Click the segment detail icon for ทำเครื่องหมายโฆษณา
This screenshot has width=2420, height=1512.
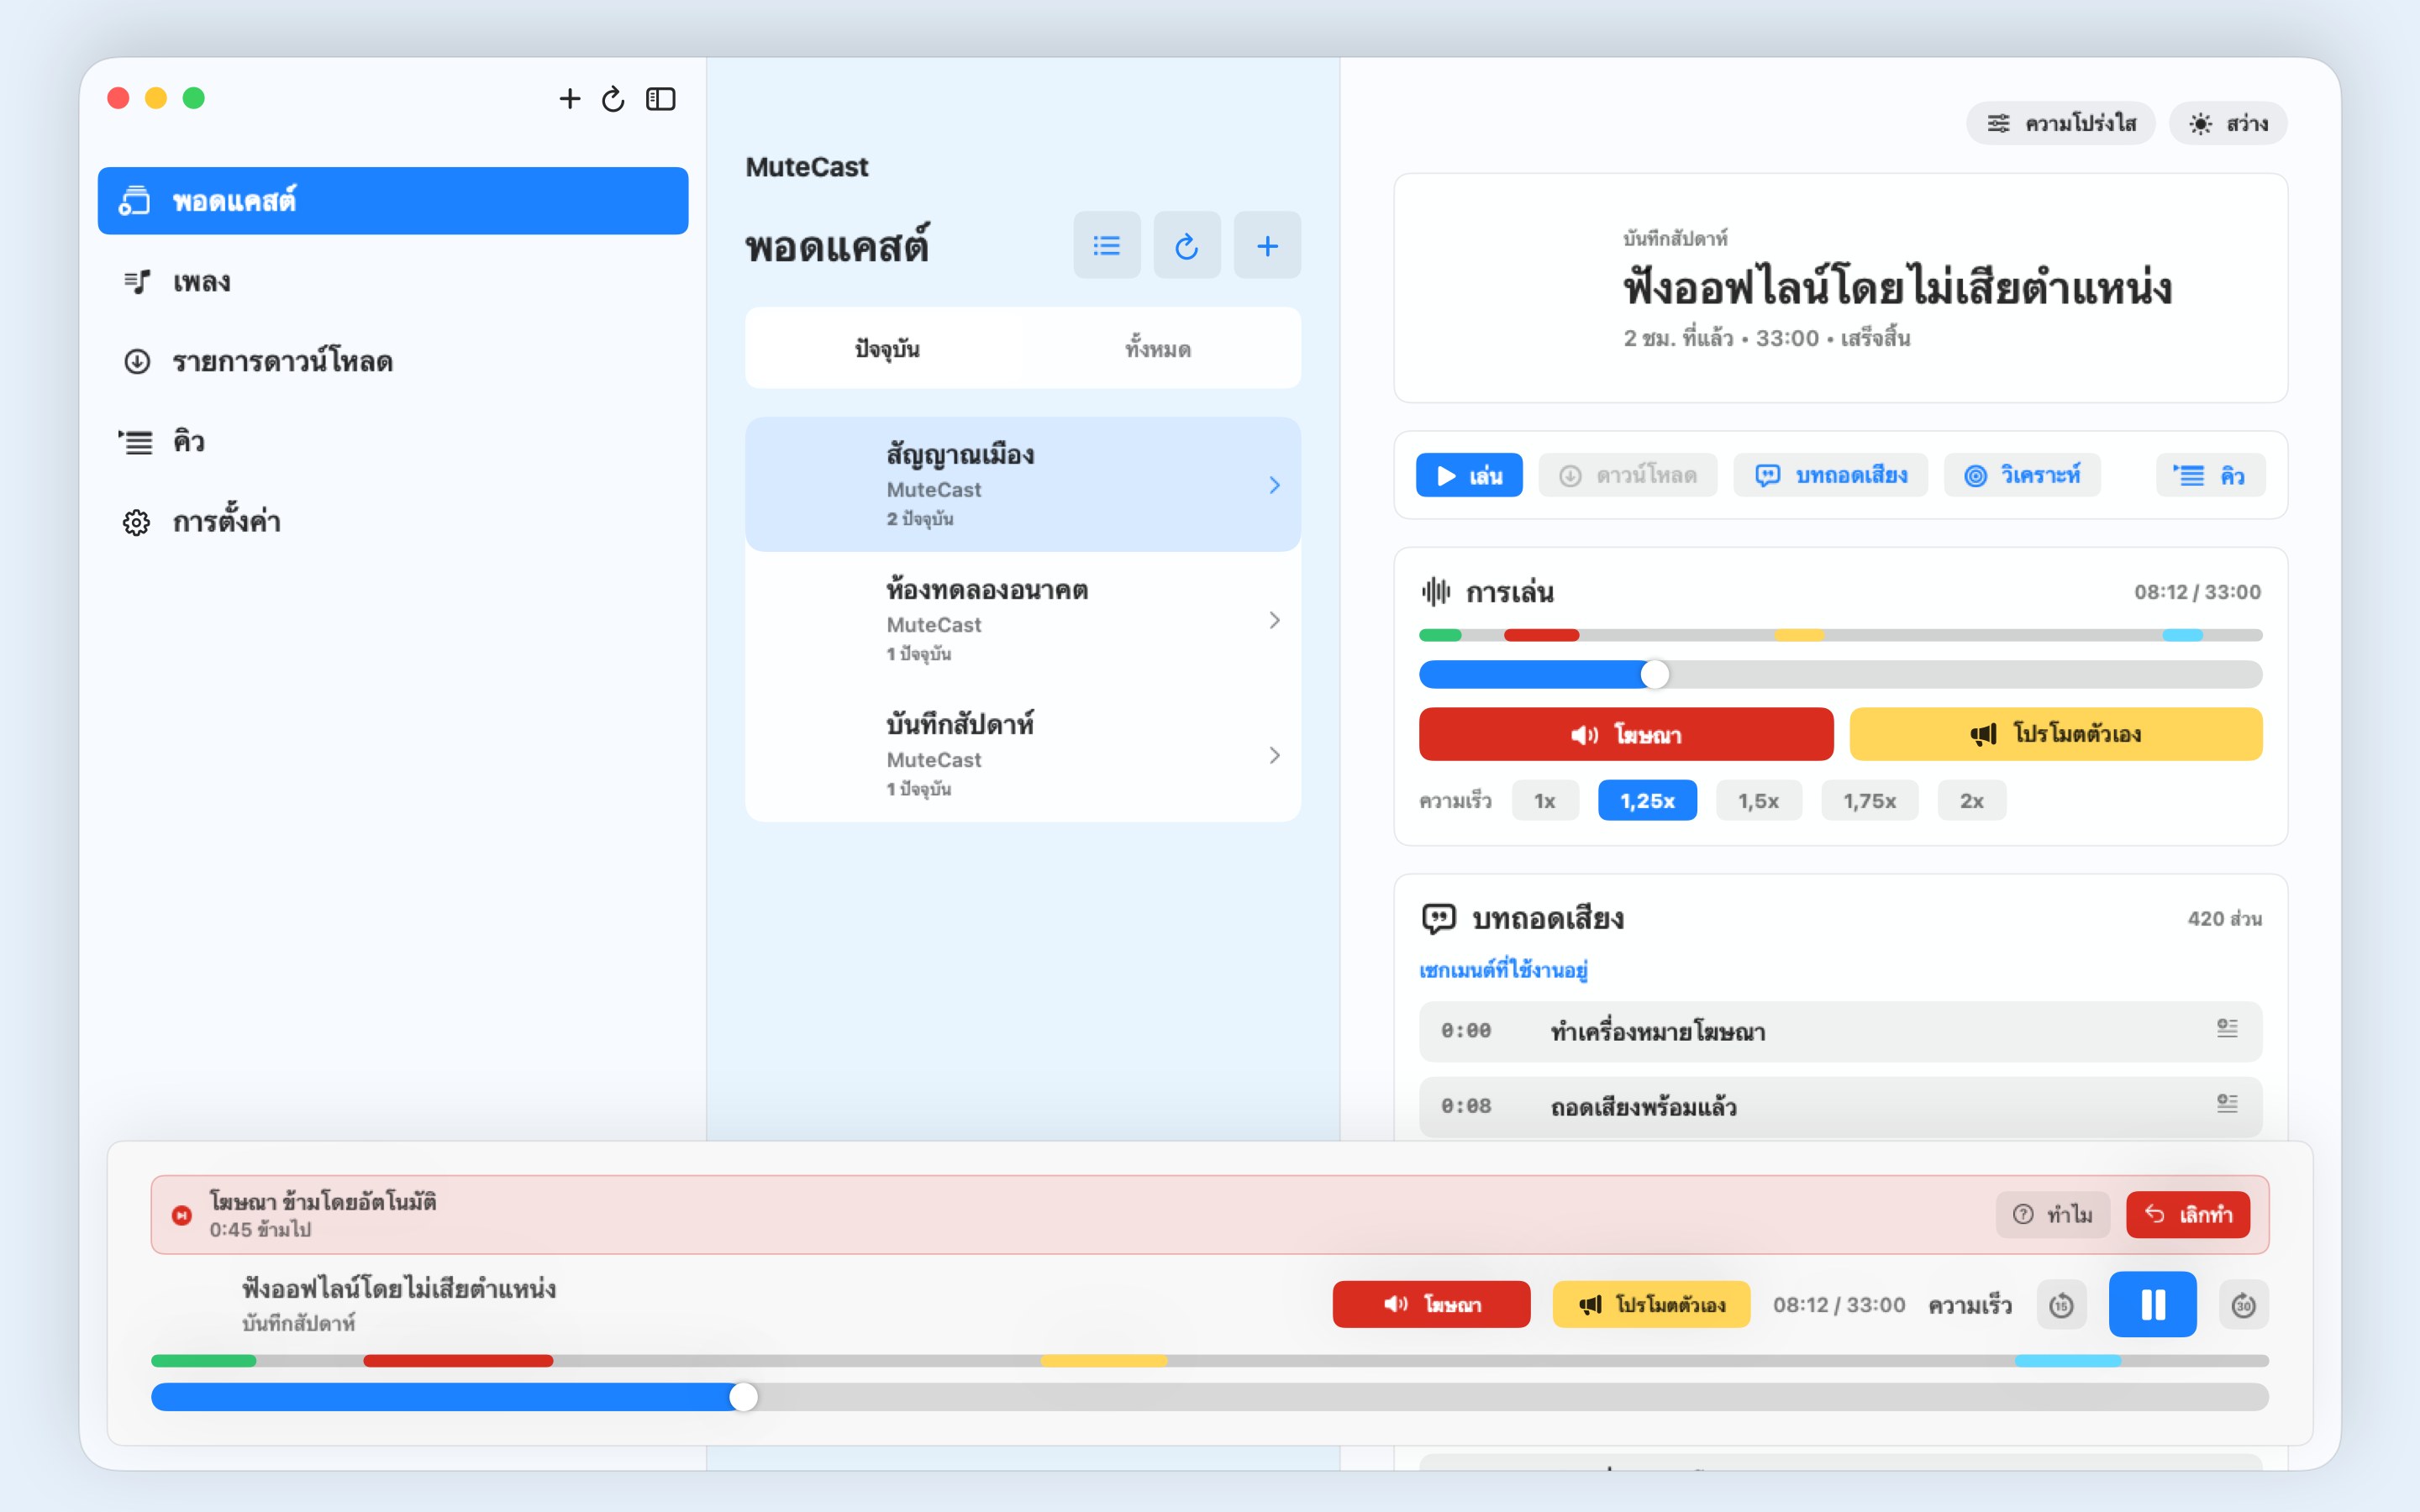click(x=2227, y=1029)
